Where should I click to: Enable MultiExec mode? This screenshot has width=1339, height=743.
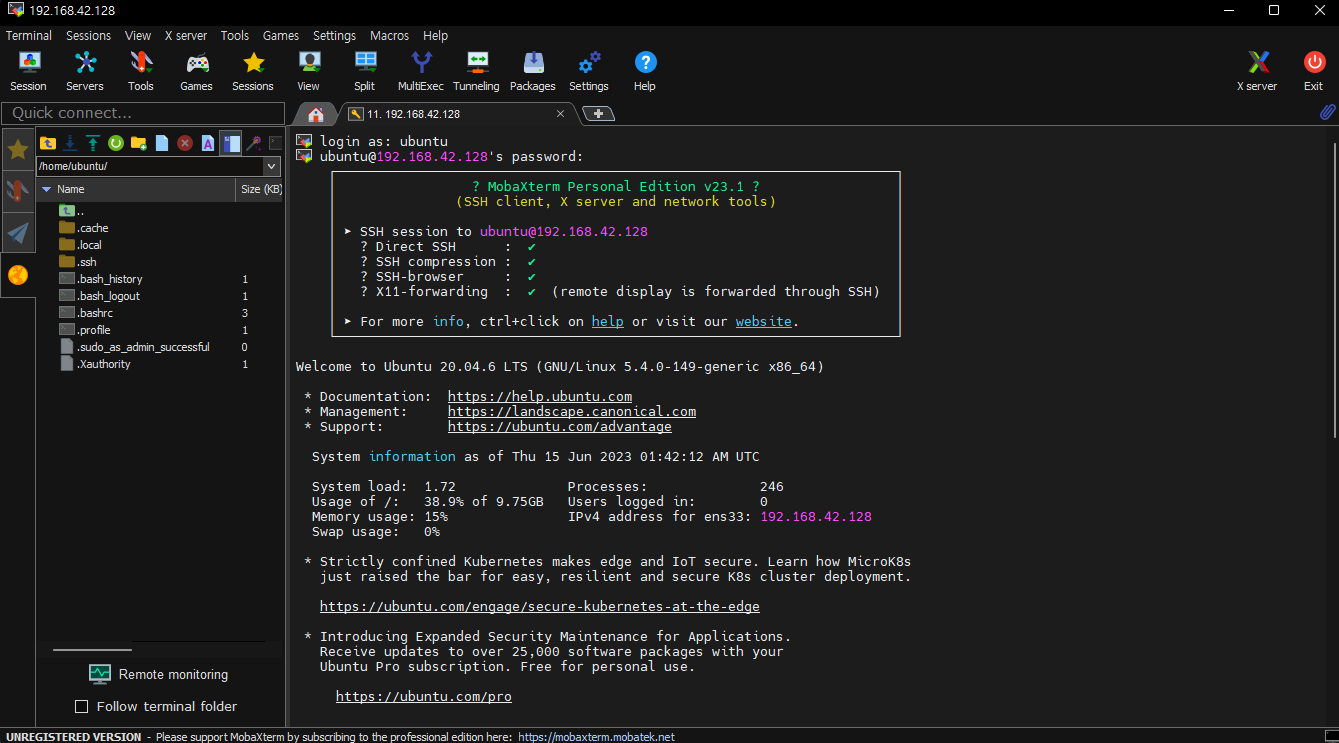(x=421, y=71)
